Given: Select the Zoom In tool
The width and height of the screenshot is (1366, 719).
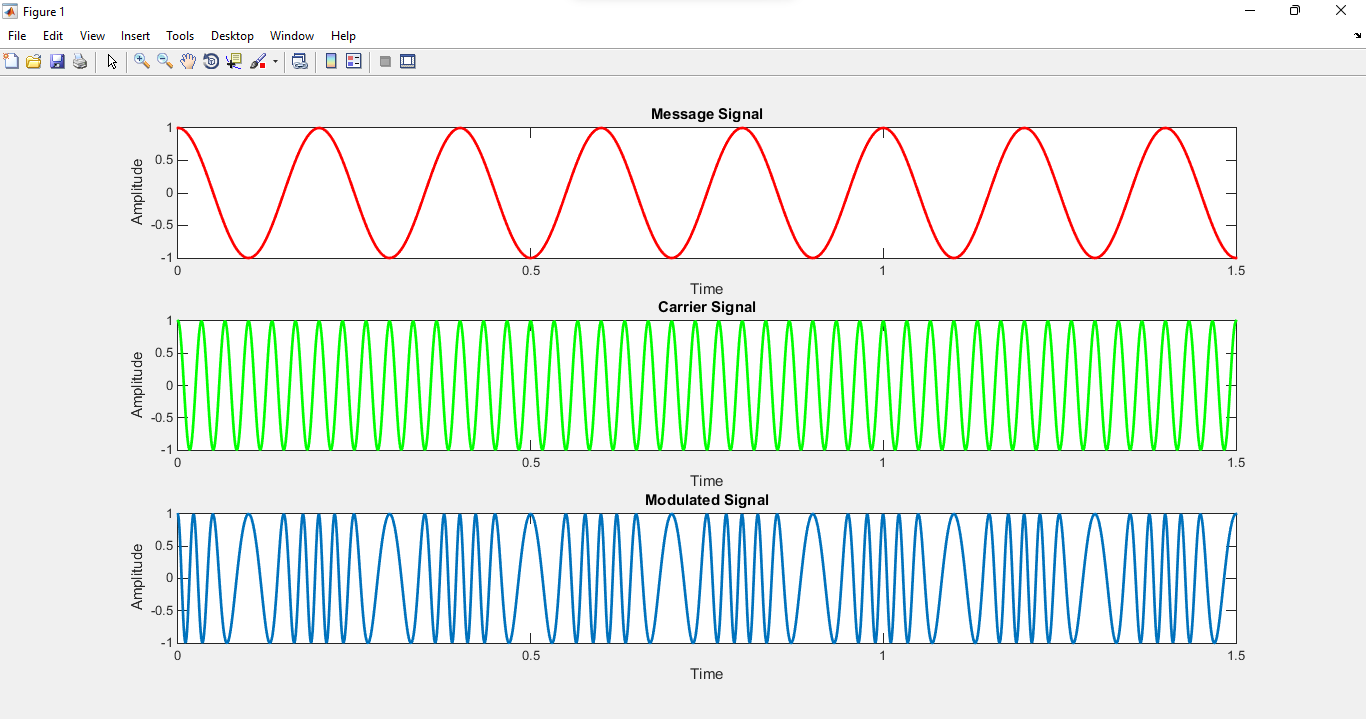Looking at the screenshot, I should coord(142,61).
